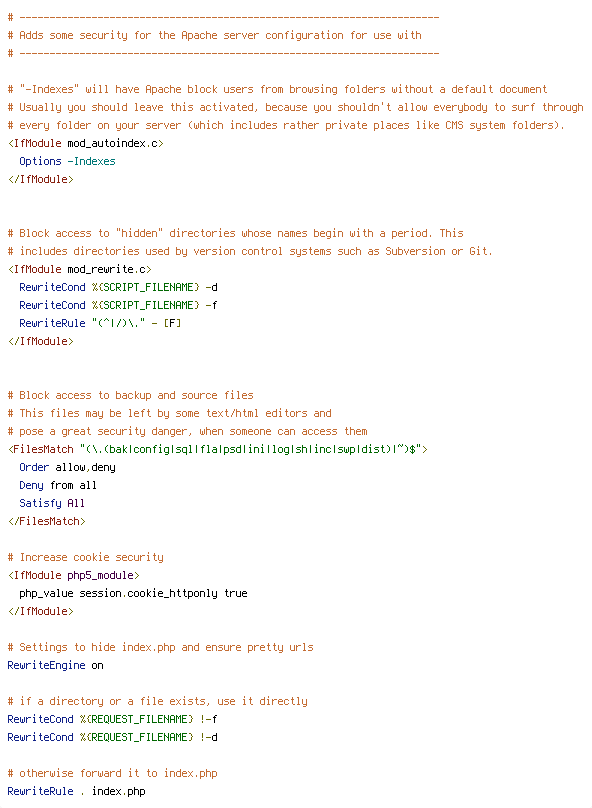Click the Deny from all line
The width and height of the screenshot is (592, 808).
58,485
